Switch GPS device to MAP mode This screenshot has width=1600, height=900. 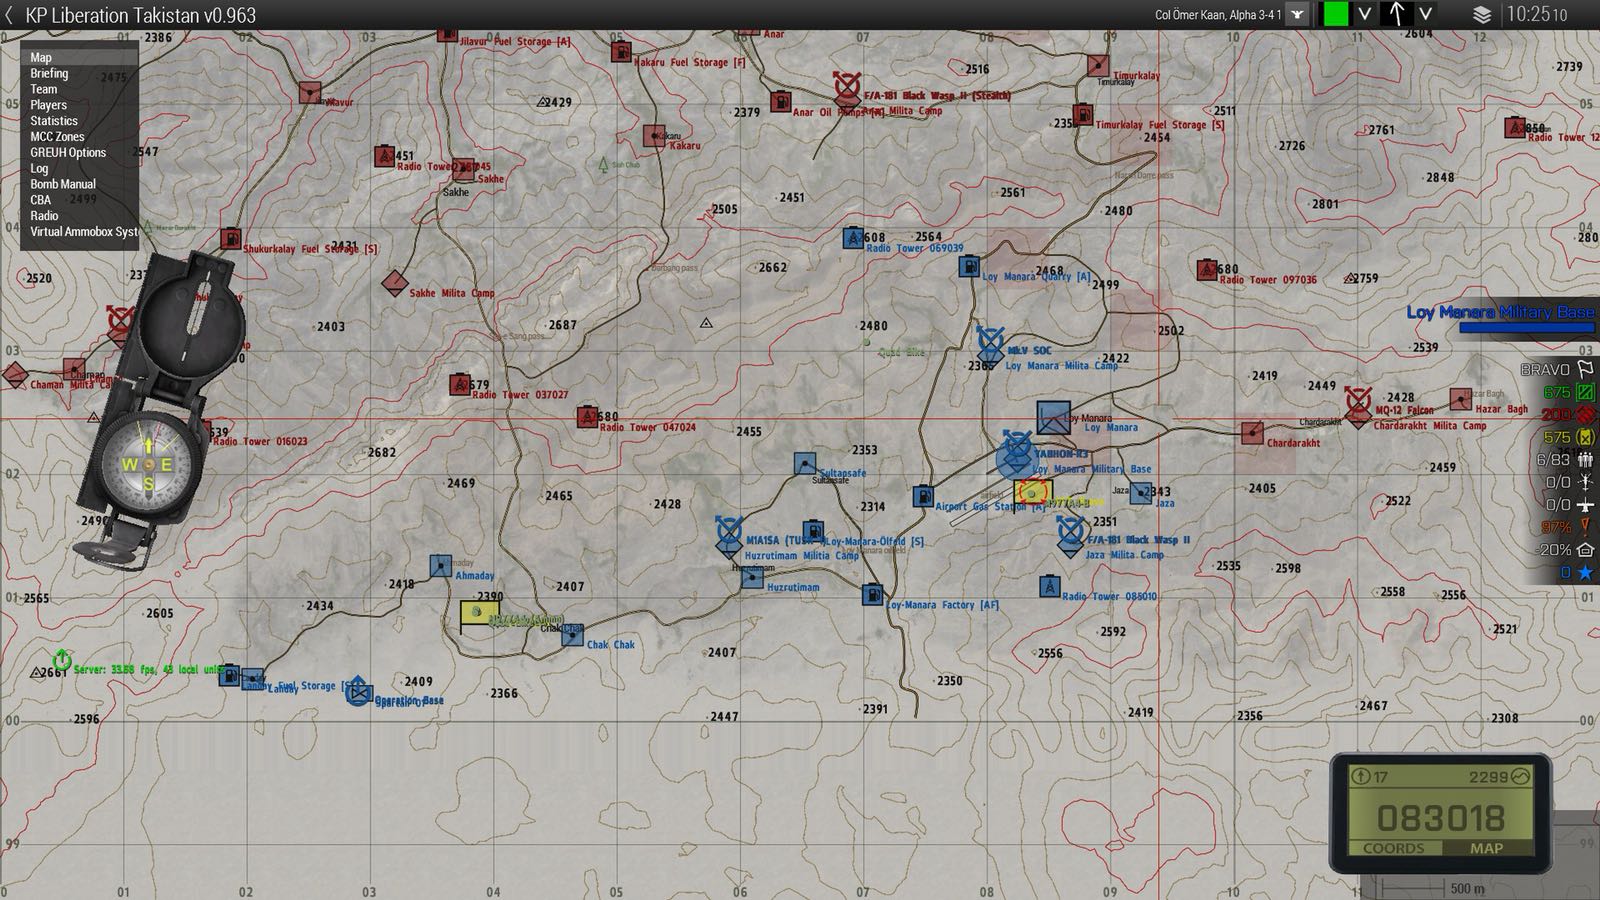1486,848
